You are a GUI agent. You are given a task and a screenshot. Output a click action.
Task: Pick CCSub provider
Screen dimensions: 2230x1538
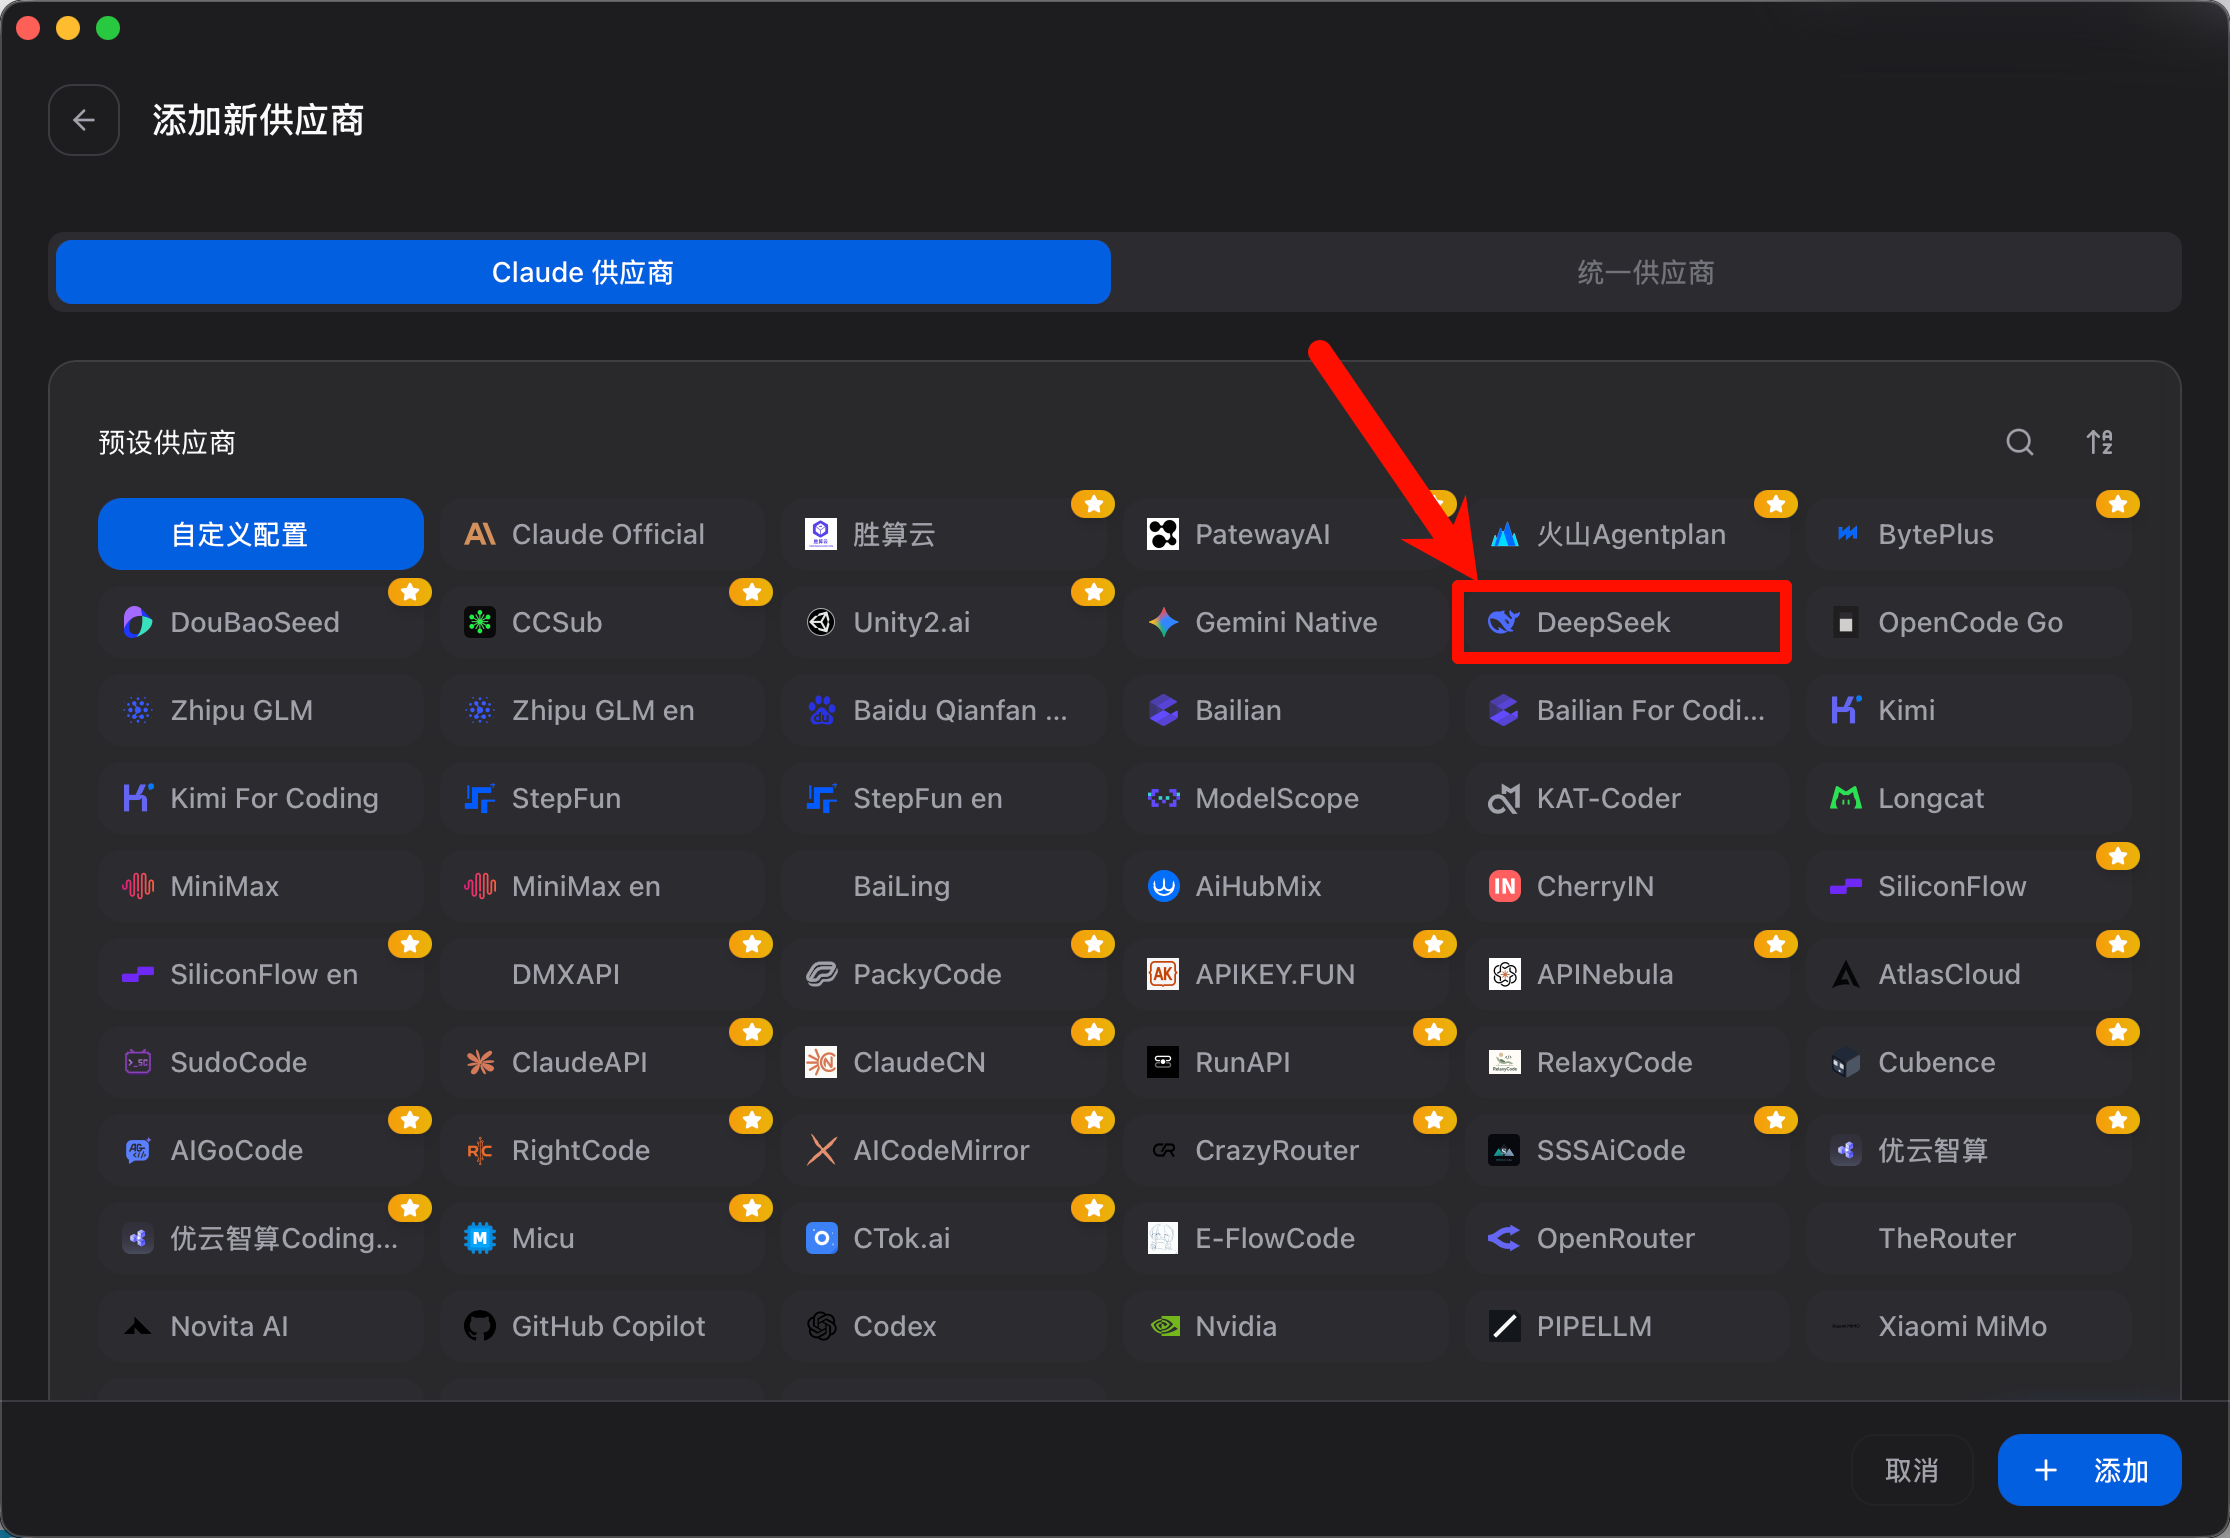[602, 622]
